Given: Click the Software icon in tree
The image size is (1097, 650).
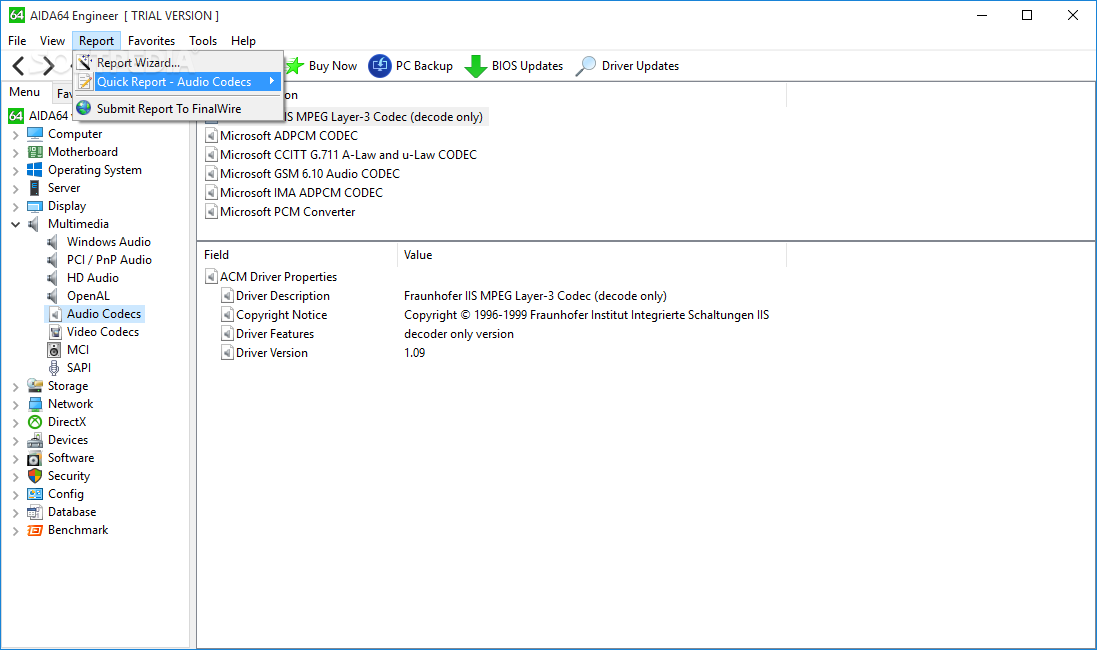Looking at the screenshot, I should 35,458.
